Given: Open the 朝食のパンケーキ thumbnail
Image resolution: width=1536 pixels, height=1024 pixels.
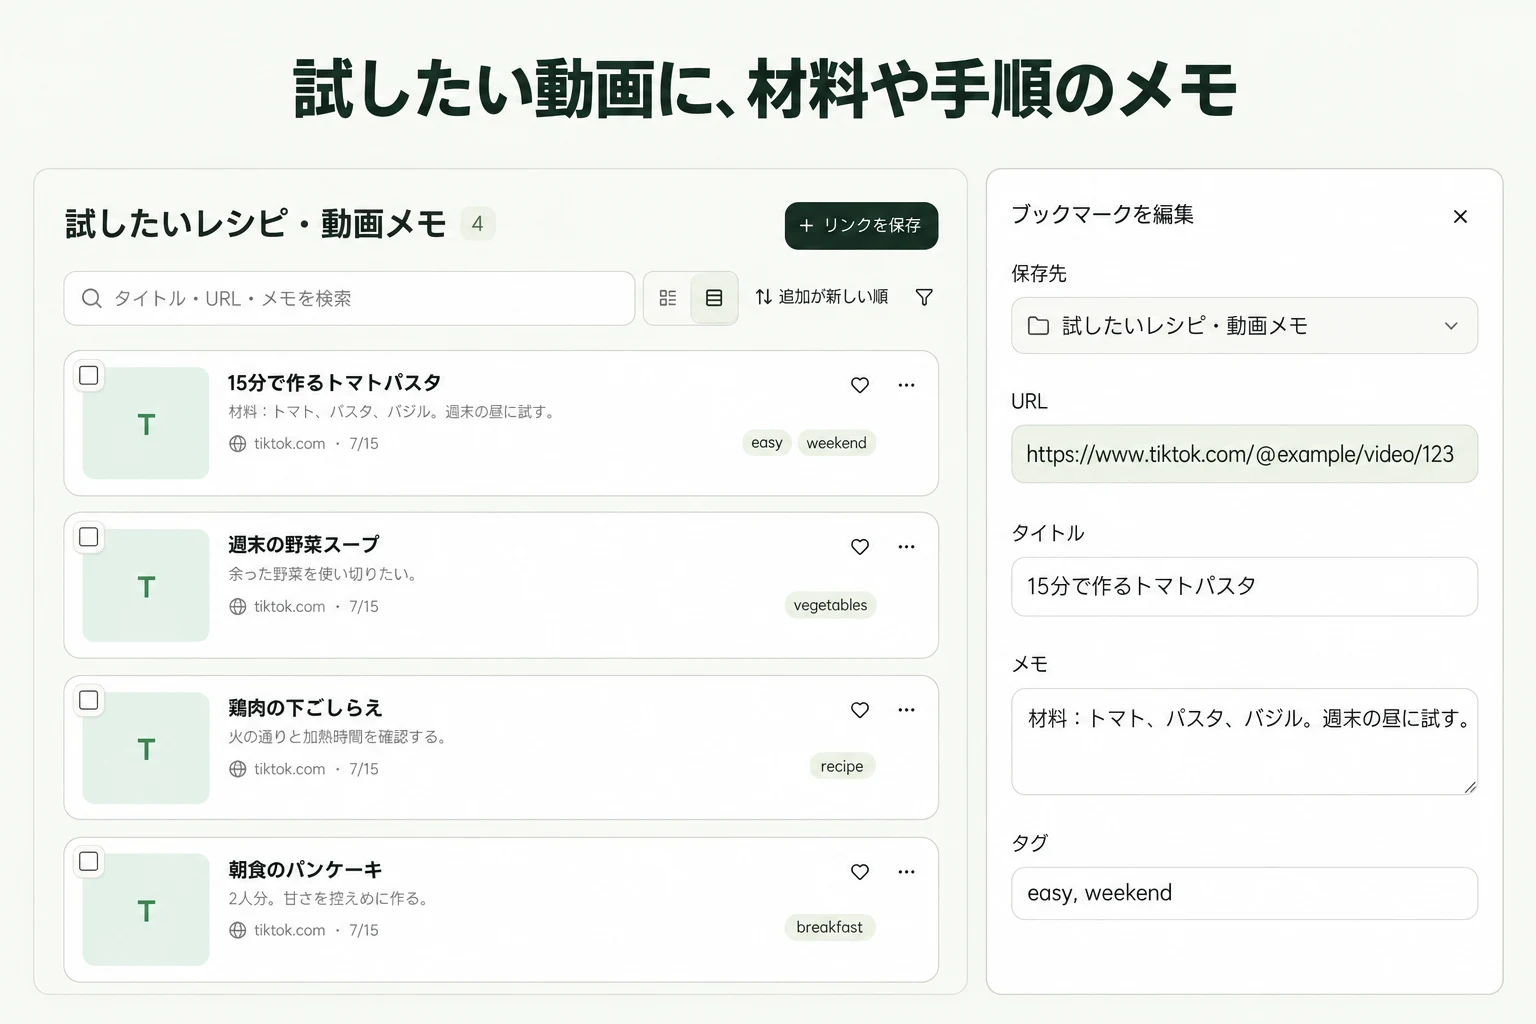Looking at the screenshot, I should coord(146,910).
